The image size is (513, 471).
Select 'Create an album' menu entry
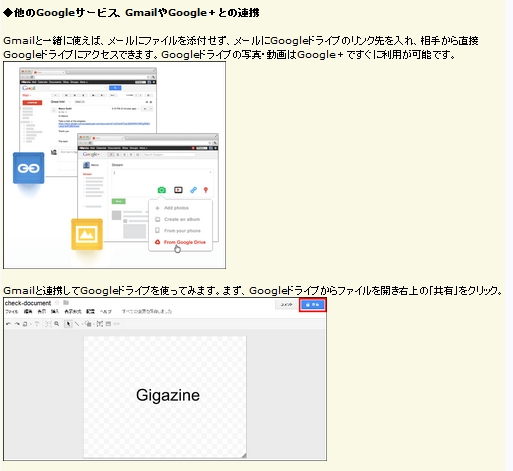click(182, 219)
